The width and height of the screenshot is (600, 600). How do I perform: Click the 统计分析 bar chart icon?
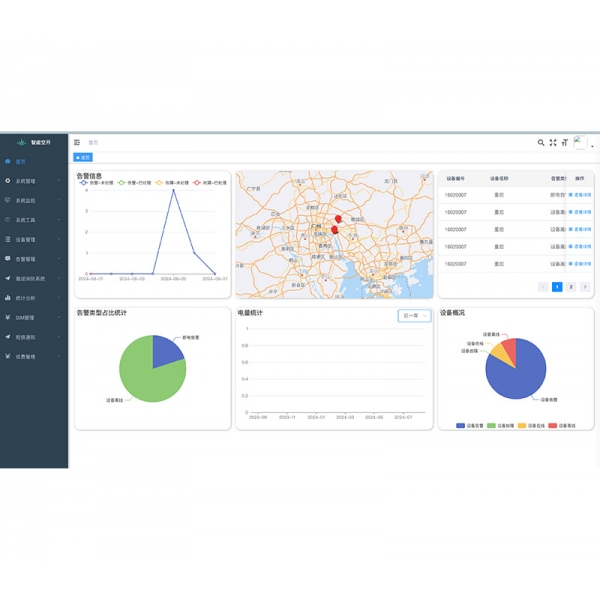tap(8, 298)
